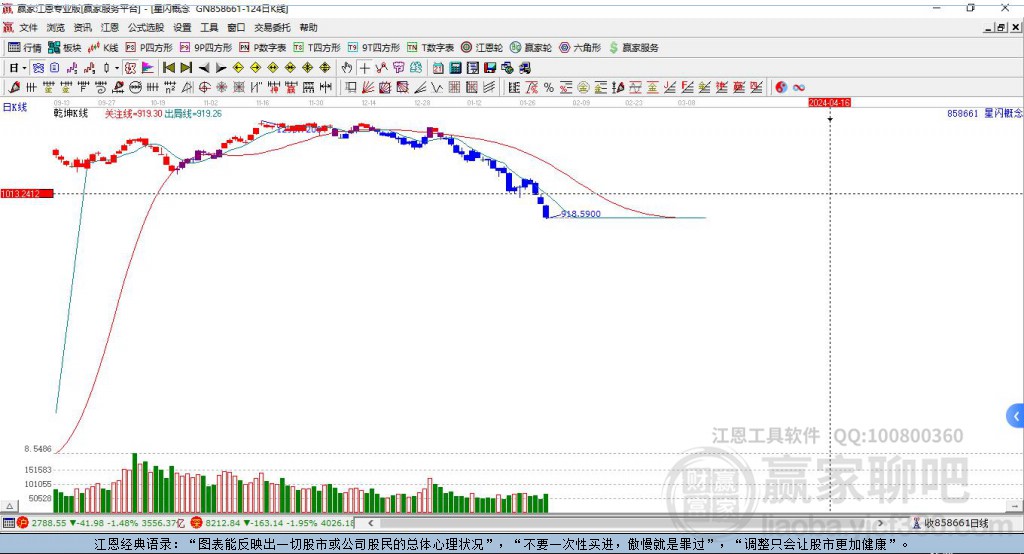Screen dimensions: 1024x554
Task: Click the 918.5900 price annotation
Action: point(581,214)
